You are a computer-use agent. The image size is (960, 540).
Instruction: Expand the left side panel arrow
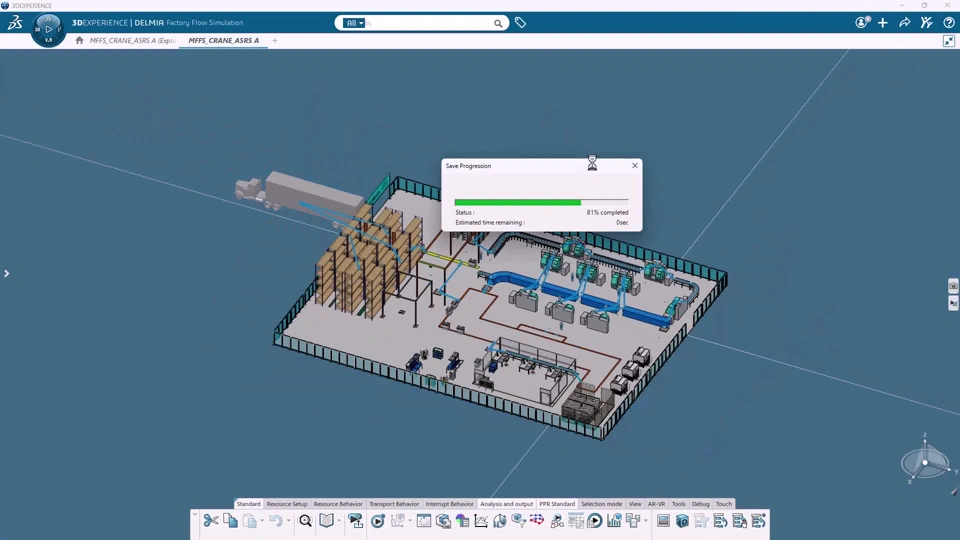(7, 273)
